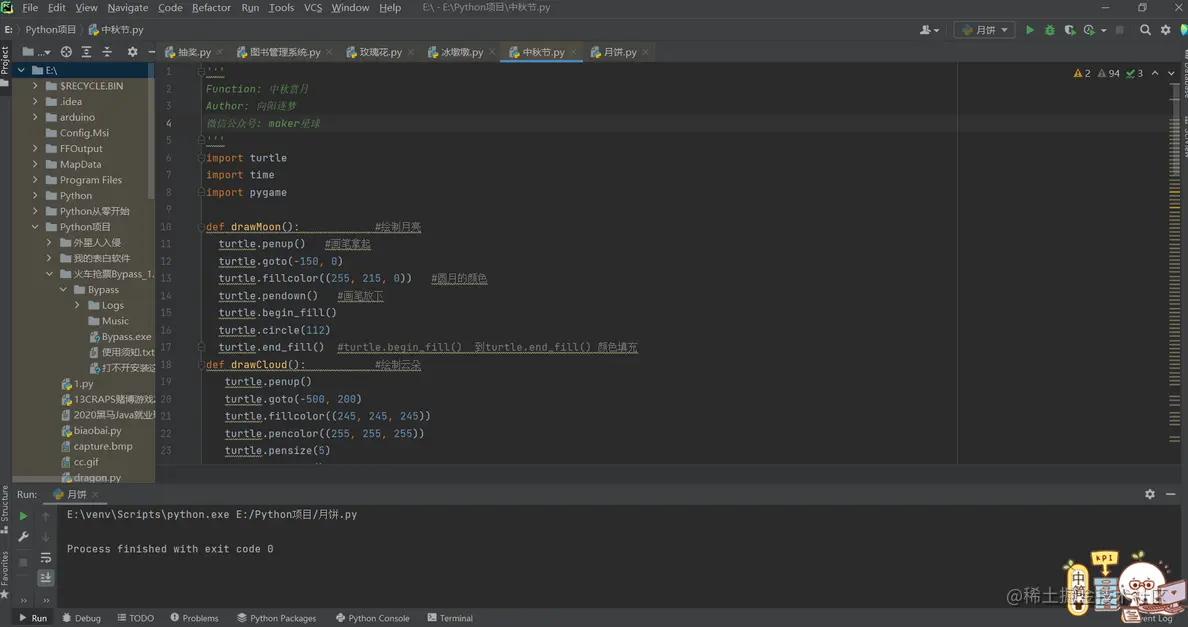Open the Structure side tool window button
The width and height of the screenshot is (1188, 627).
coord(5,509)
